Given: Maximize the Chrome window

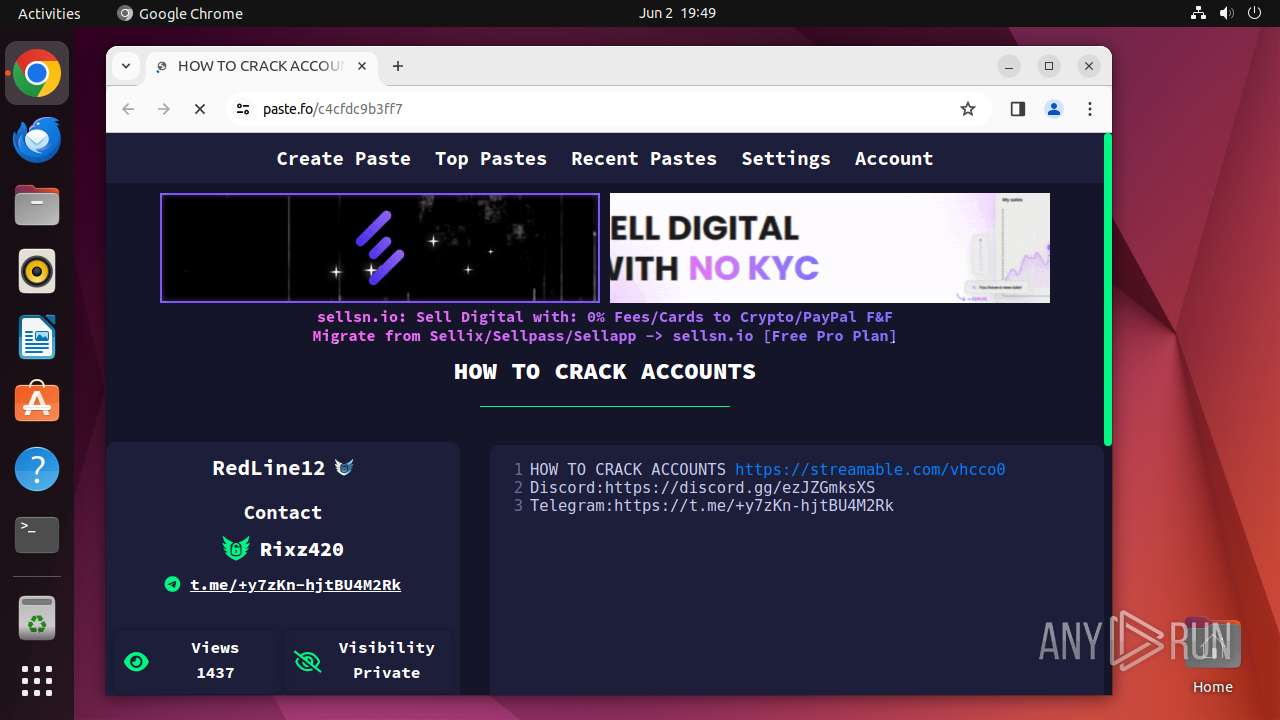Looking at the screenshot, I should [x=1049, y=66].
